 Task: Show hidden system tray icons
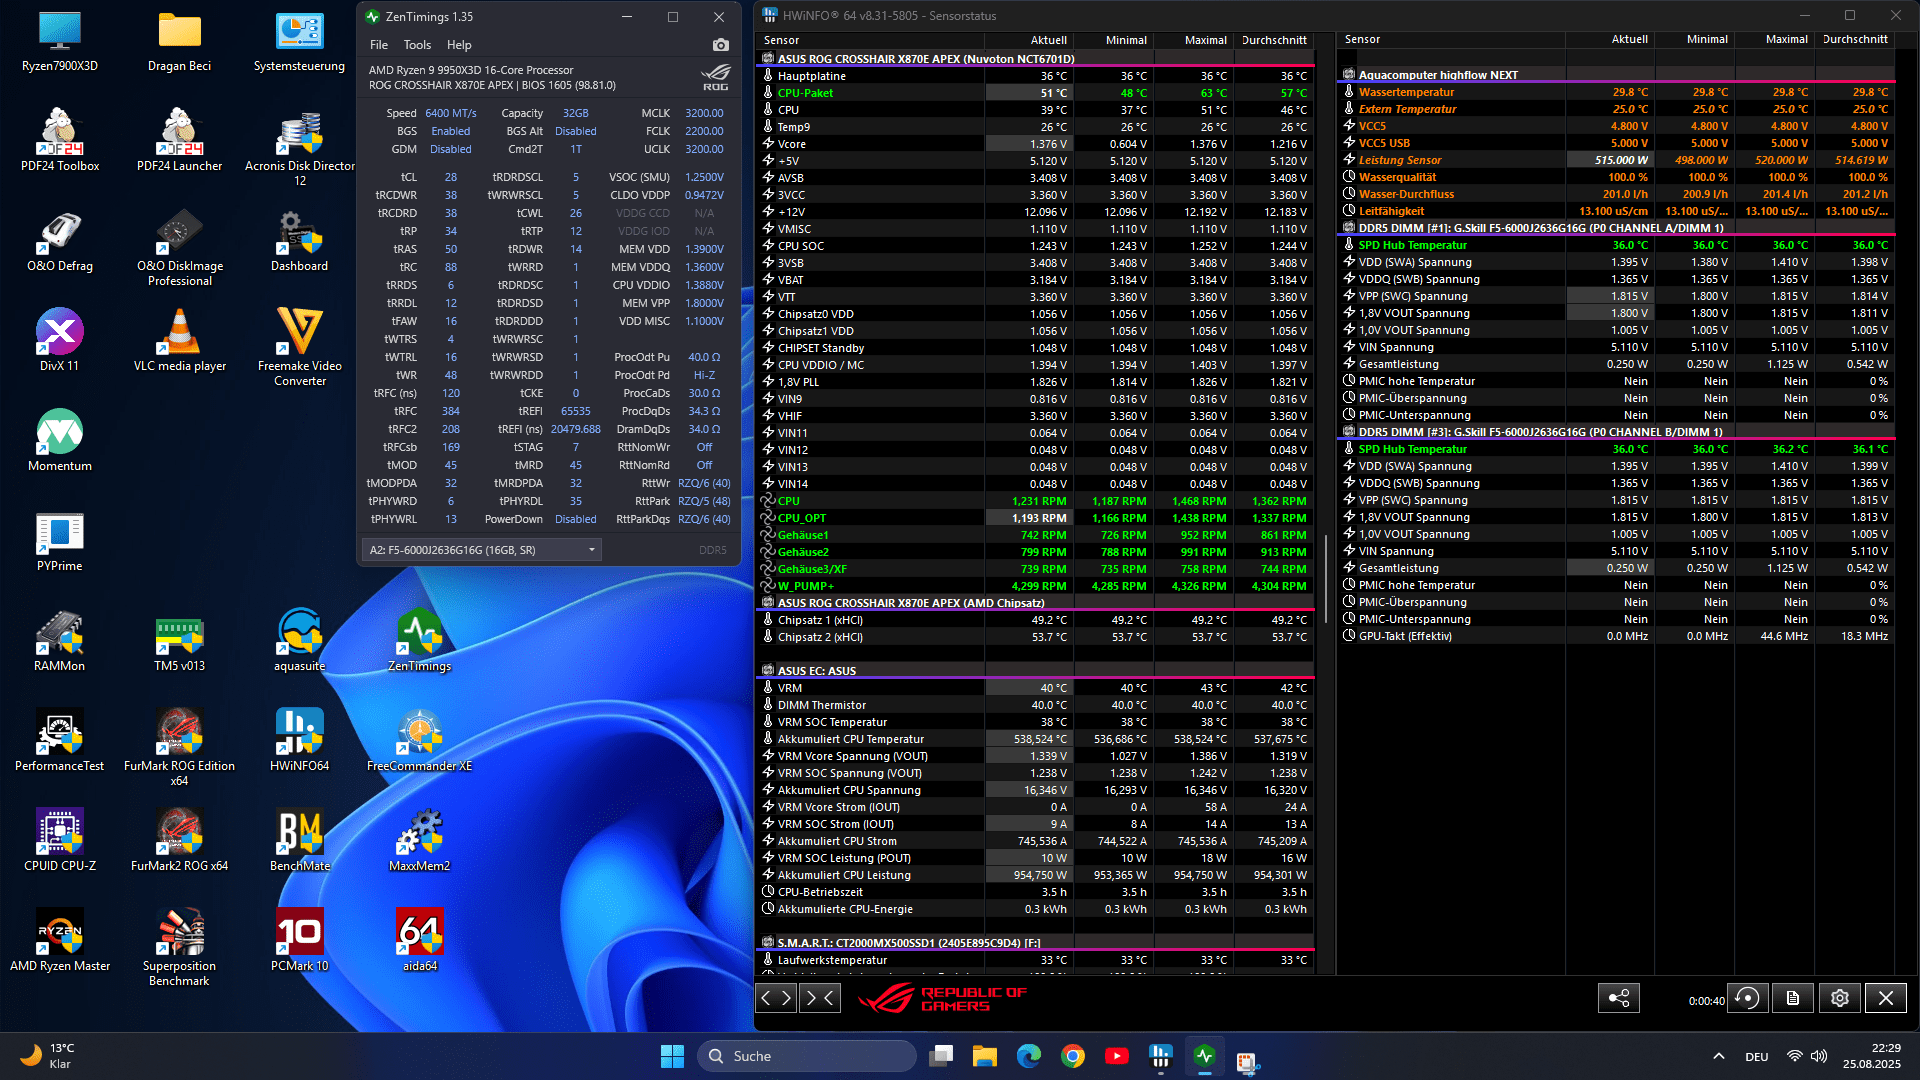[1718, 1056]
